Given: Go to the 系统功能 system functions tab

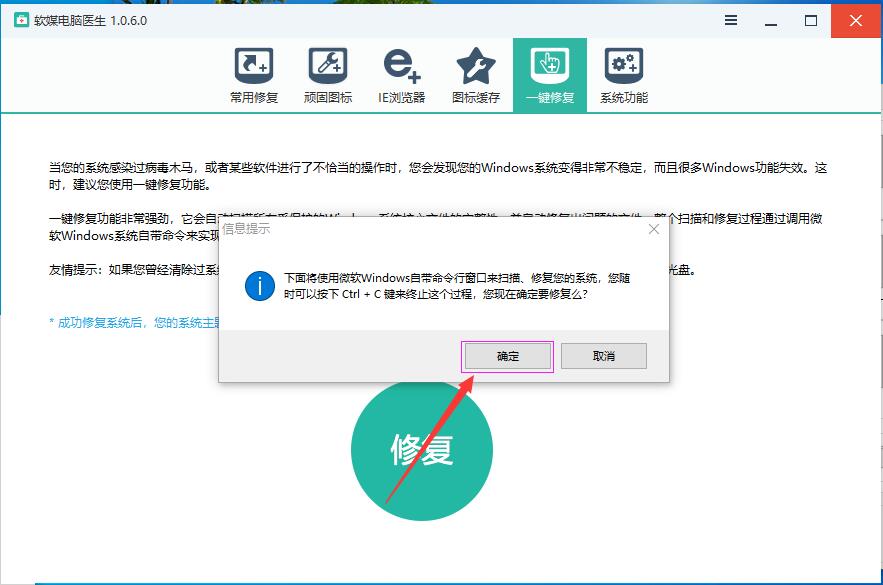Looking at the screenshot, I should coord(623,75).
